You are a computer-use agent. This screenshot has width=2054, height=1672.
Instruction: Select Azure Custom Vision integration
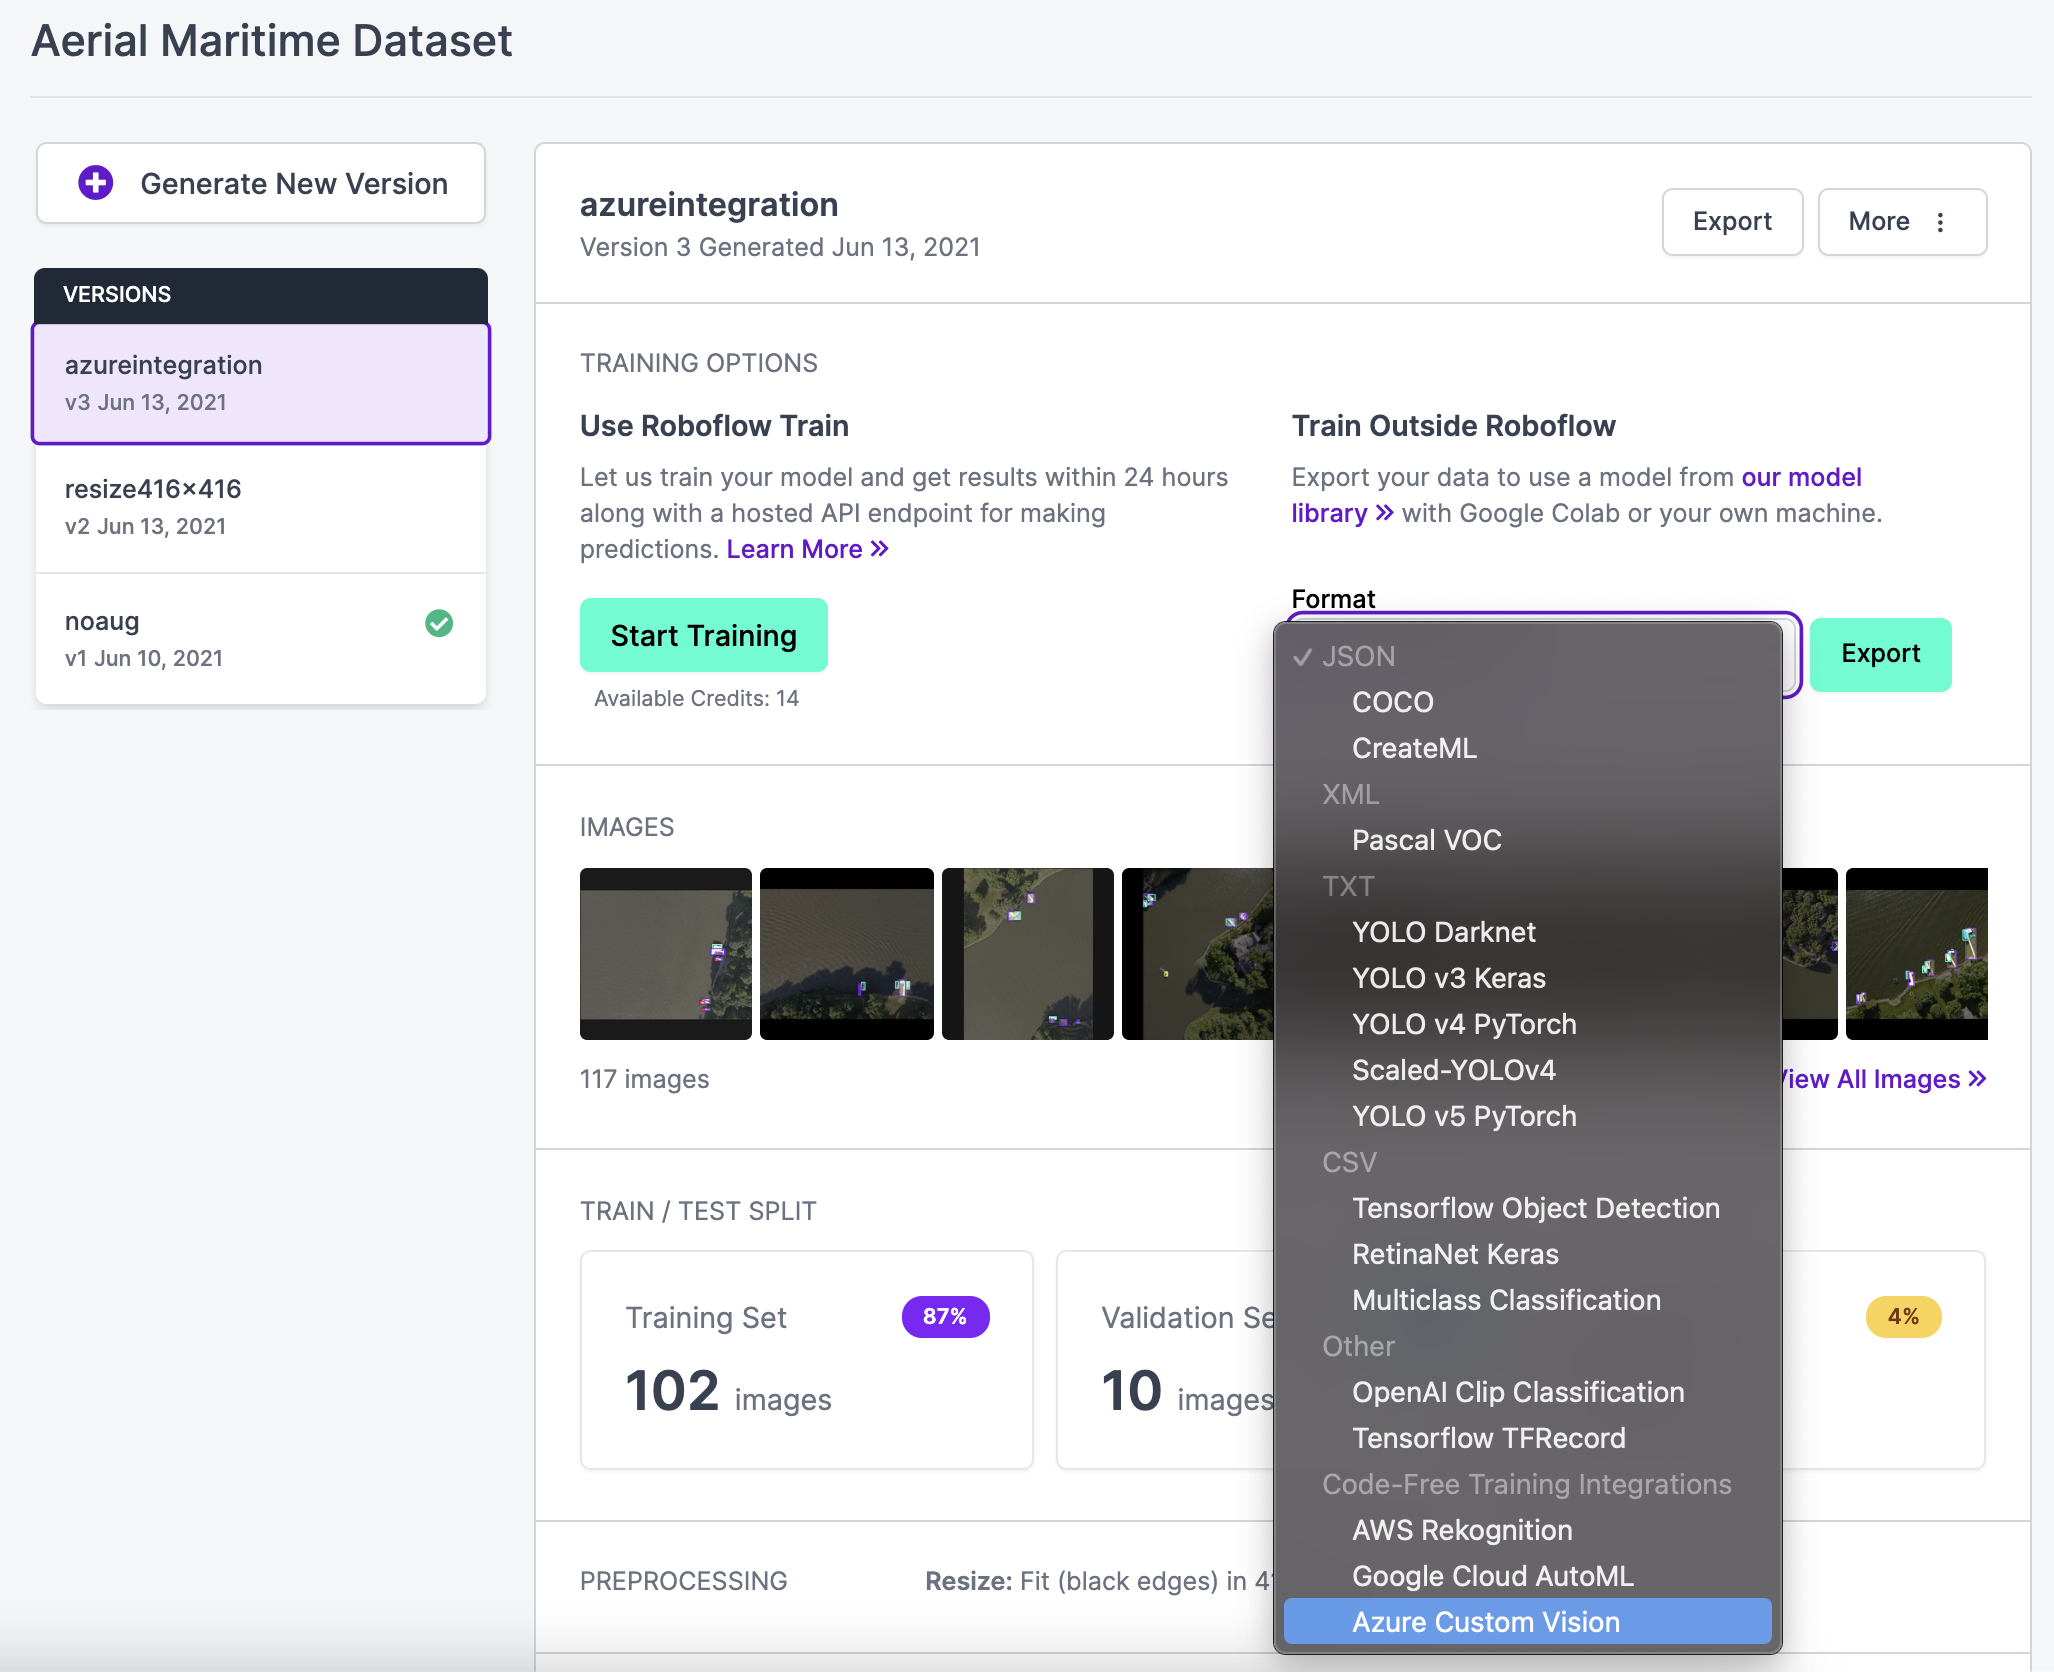click(1485, 1621)
